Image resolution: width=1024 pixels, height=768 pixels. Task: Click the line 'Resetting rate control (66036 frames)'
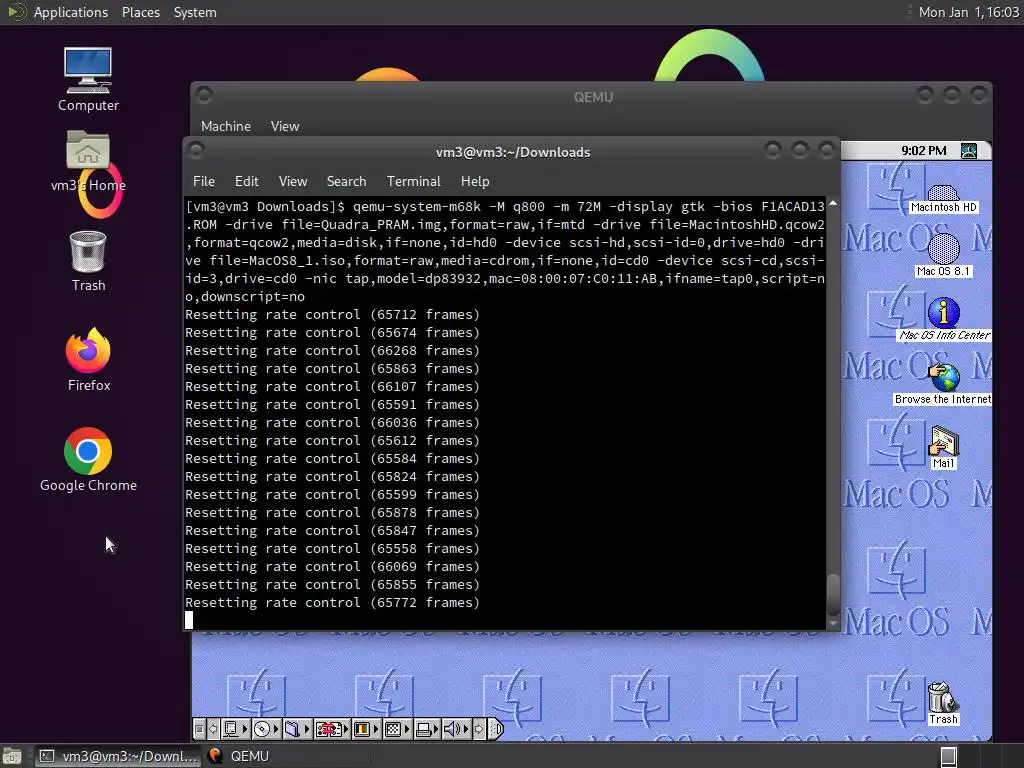332,423
